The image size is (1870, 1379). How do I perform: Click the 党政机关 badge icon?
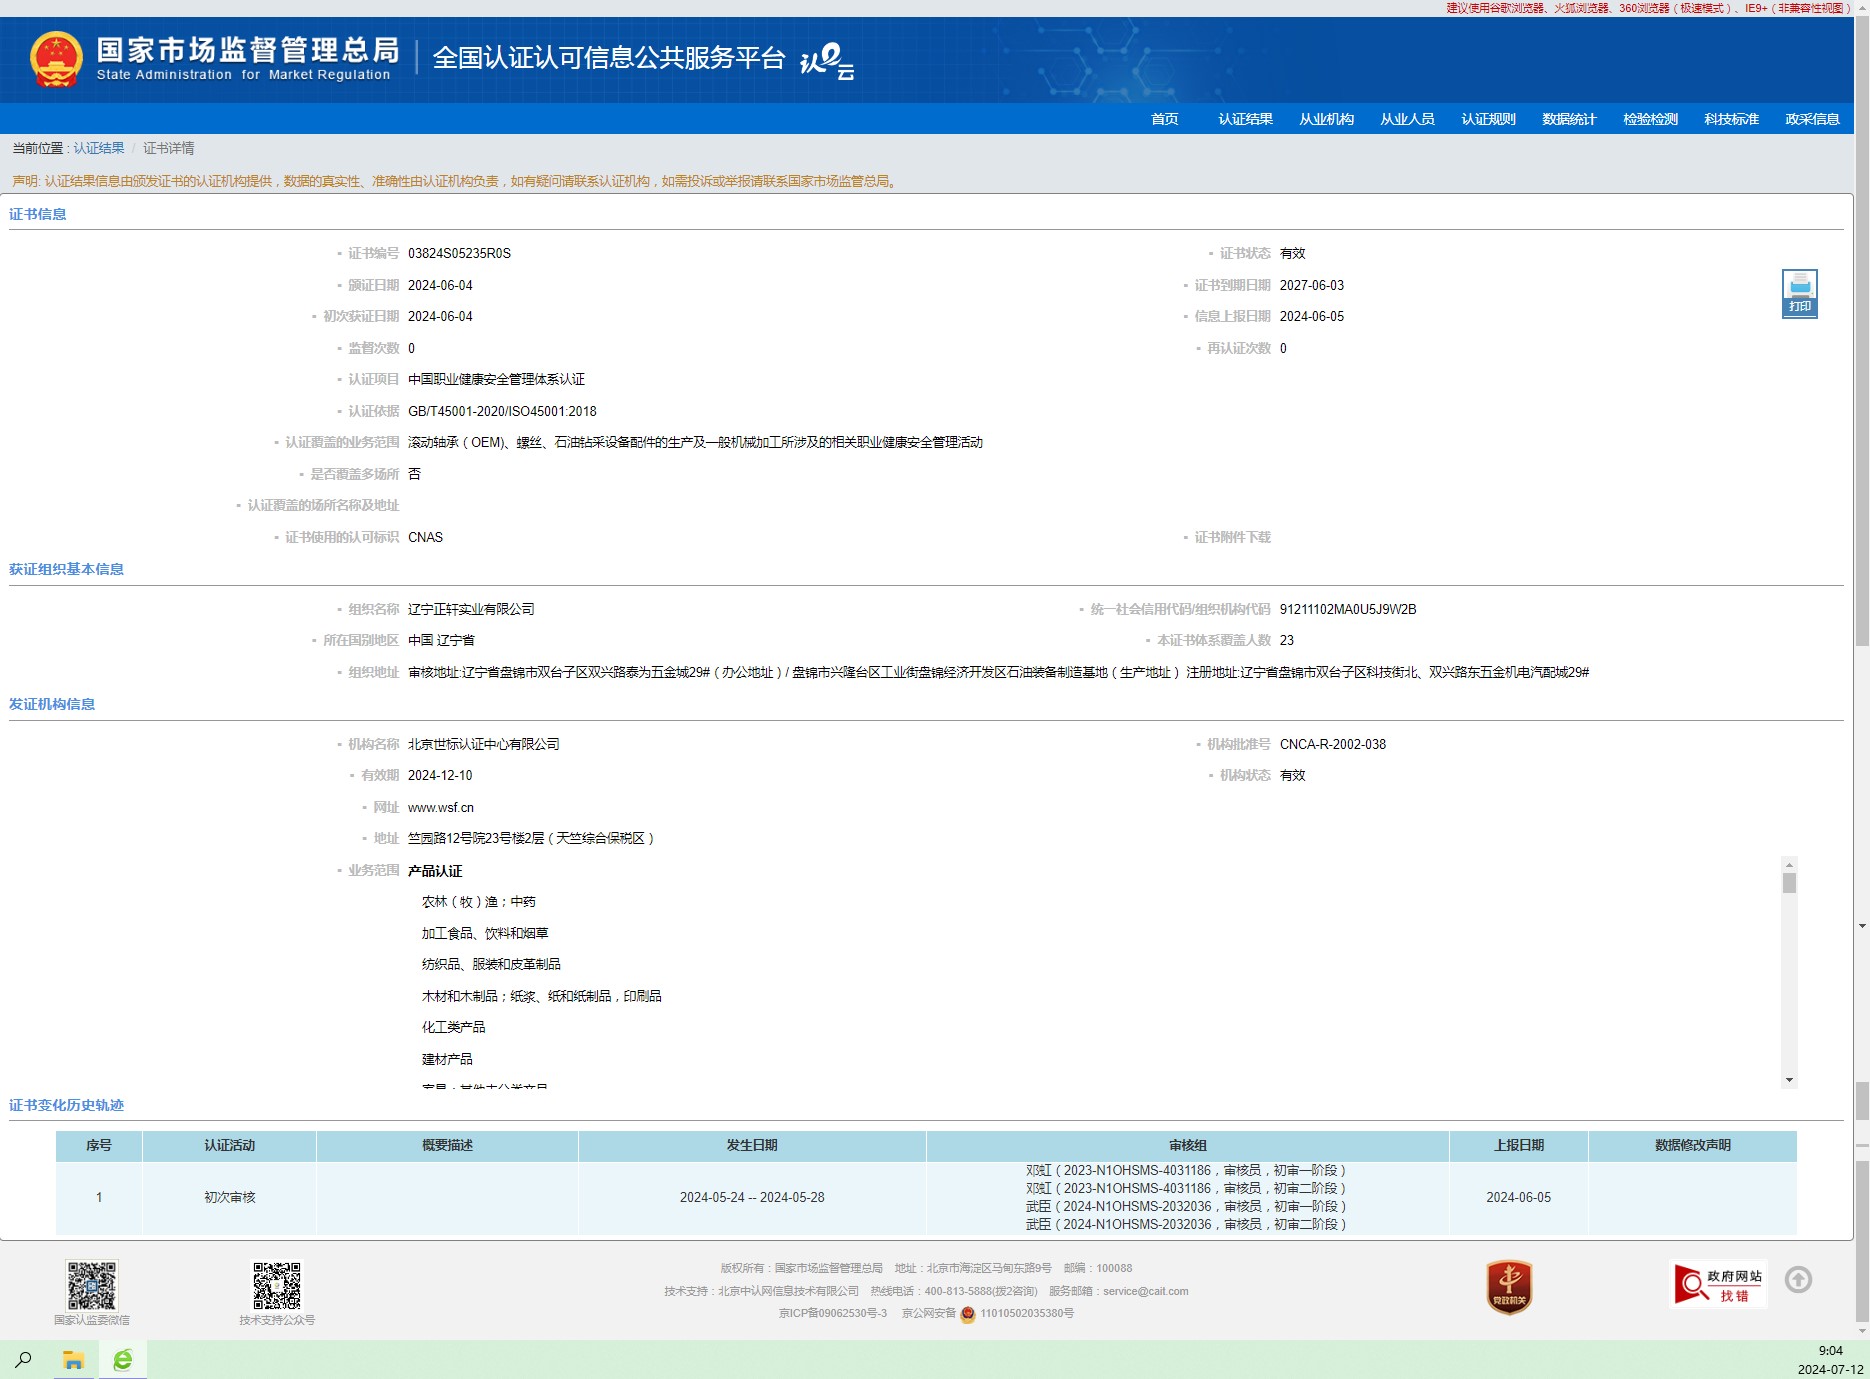point(1509,1286)
